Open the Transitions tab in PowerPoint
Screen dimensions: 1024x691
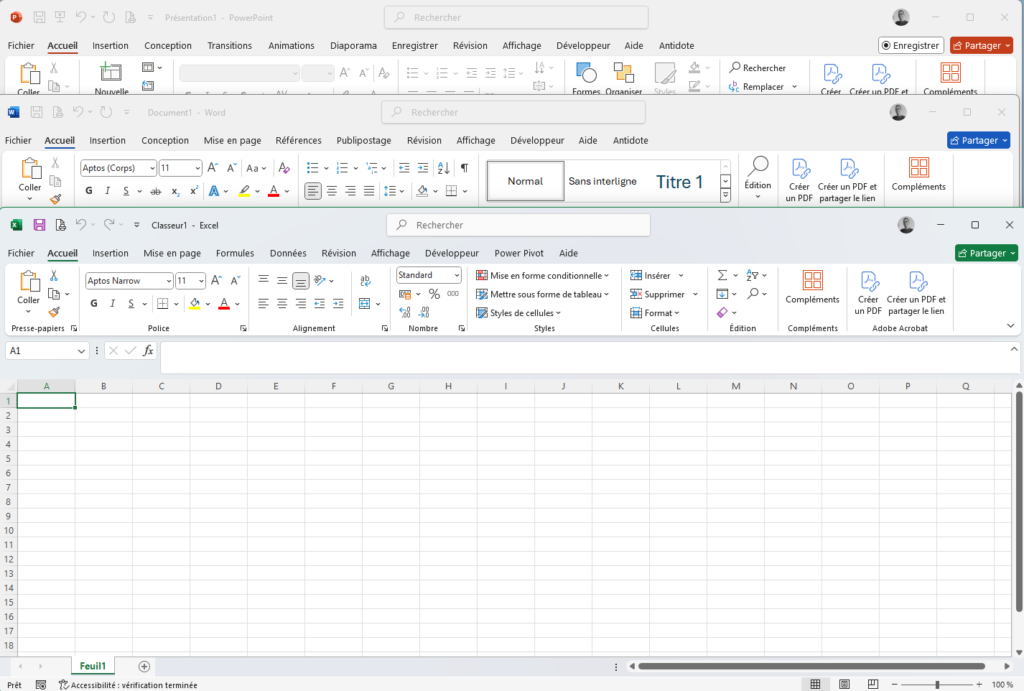pyautogui.click(x=229, y=45)
